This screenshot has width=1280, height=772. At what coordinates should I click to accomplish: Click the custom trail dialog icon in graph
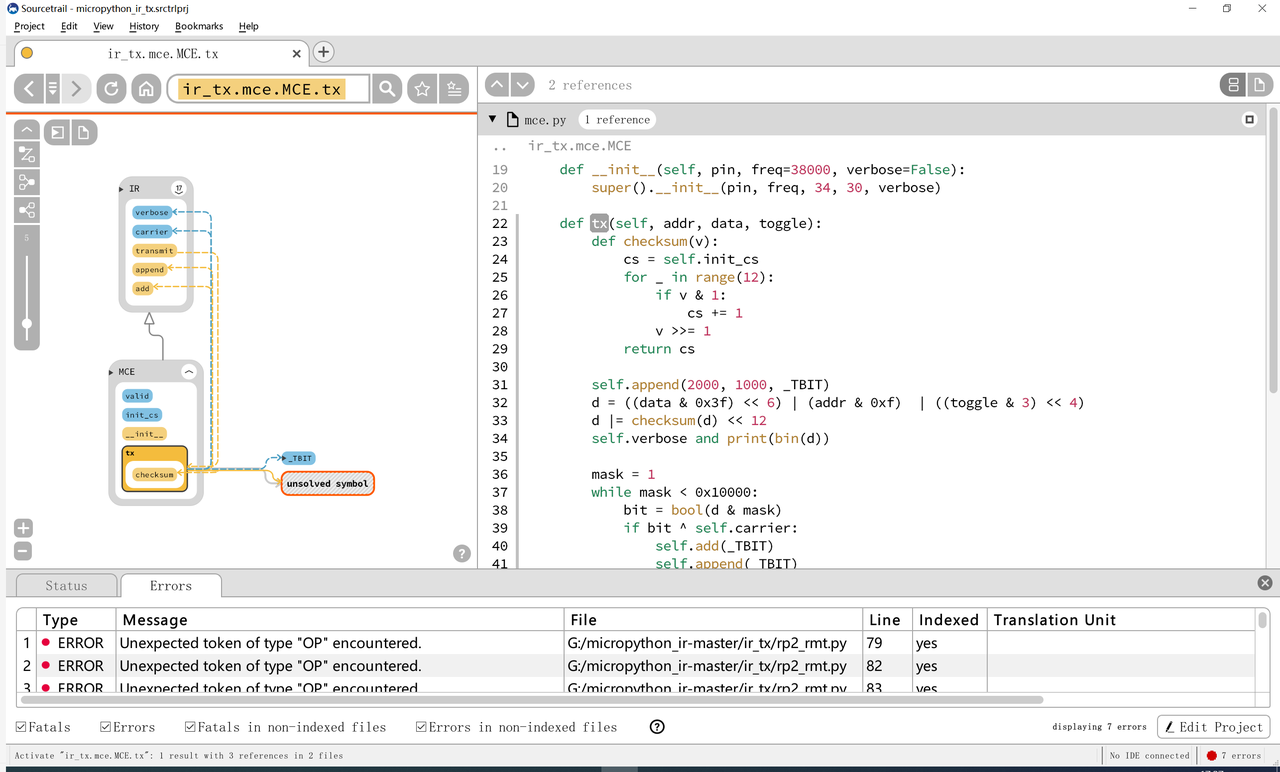(27, 154)
